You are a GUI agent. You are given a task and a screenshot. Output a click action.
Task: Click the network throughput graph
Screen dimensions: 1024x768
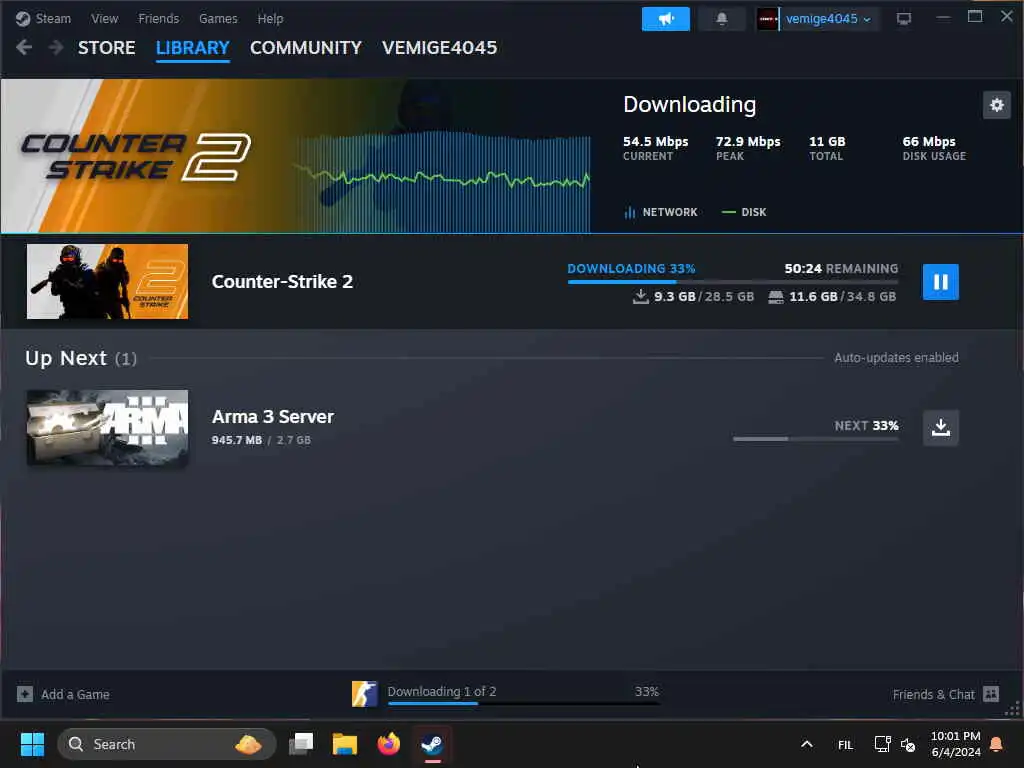441,182
